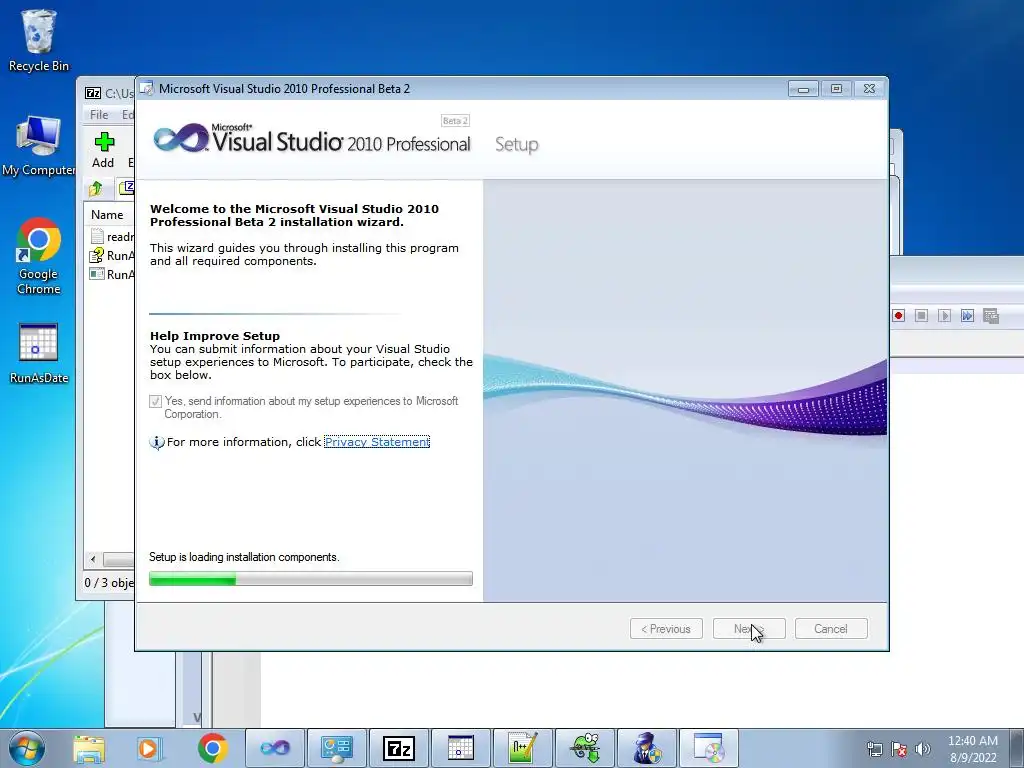The height and width of the screenshot is (768, 1024).
Task: Click the clock showing 12:40 AM
Action: point(972,741)
